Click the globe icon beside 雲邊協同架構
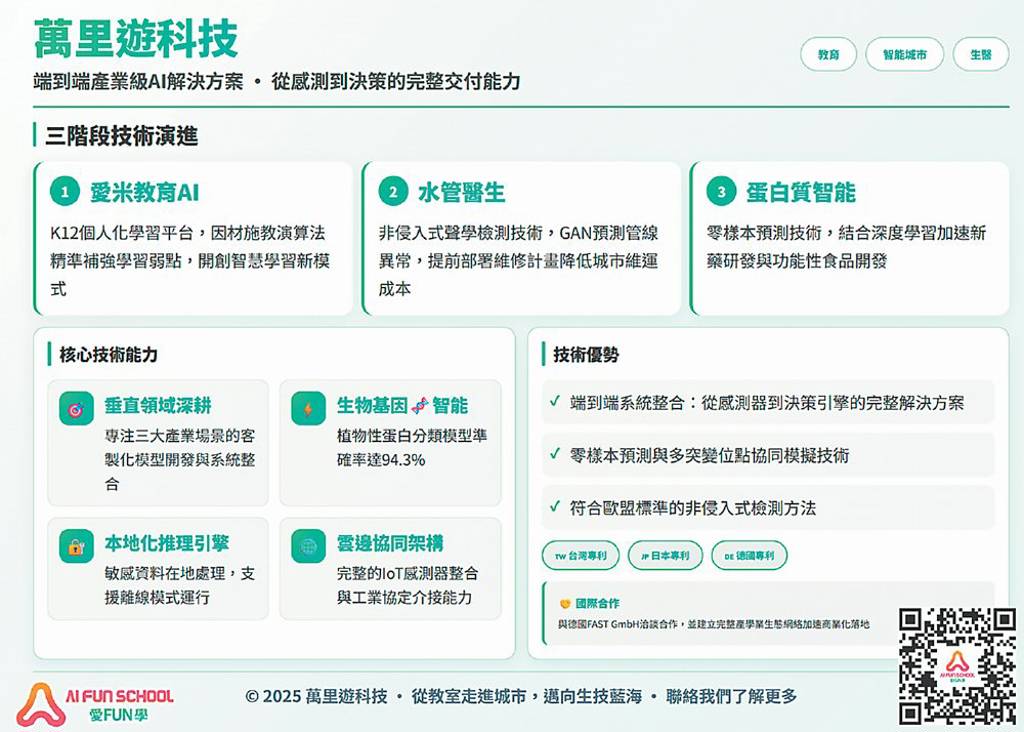The image size is (1024, 732). click(x=308, y=546)
